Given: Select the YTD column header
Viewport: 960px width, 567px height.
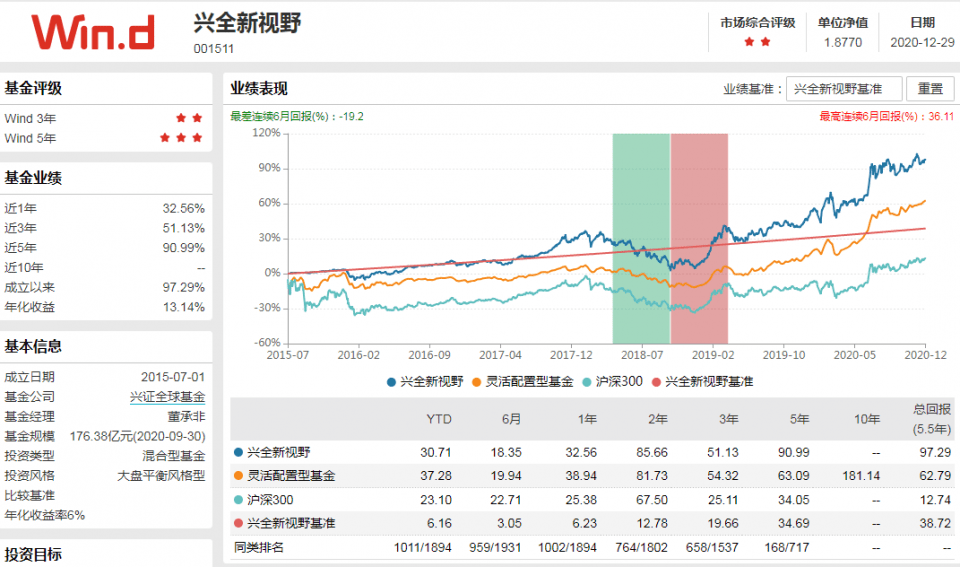Looking at the screenshot, I should pyautogui.click(x=439, y=419).
